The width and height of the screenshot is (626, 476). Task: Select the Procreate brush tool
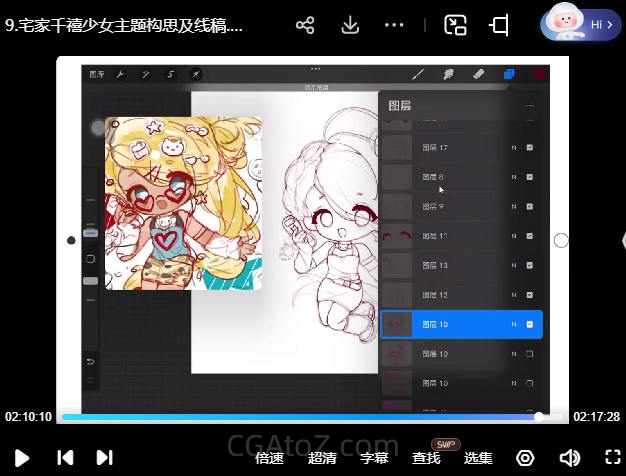[x=418, y=74]
